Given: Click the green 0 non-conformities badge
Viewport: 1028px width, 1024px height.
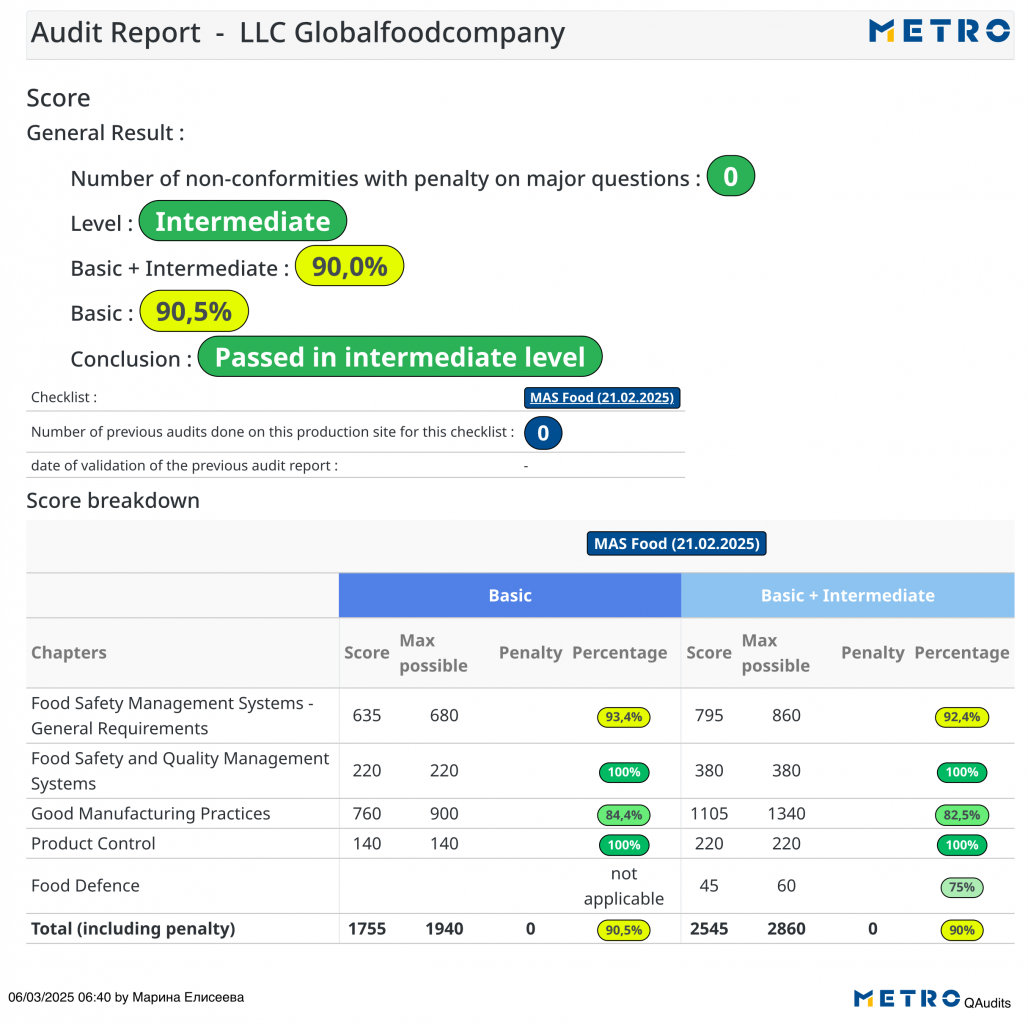Looking at the screenshot, I should coord(730,176).
